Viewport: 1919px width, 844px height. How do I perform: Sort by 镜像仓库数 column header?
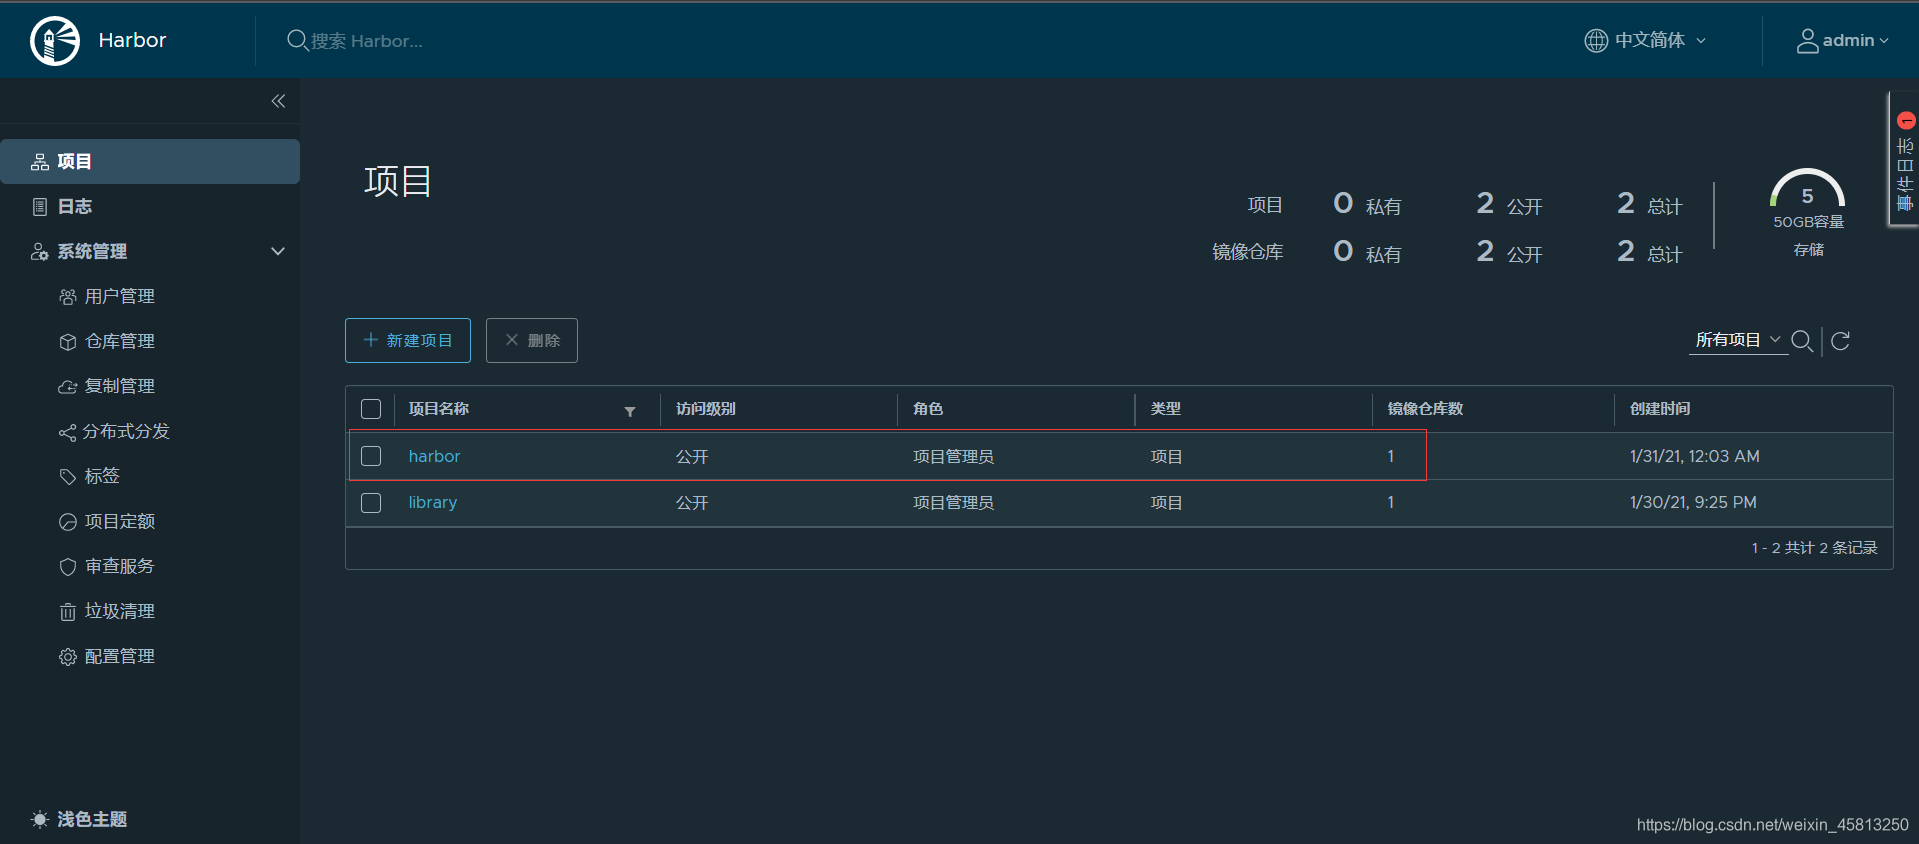pos(1425,409)
